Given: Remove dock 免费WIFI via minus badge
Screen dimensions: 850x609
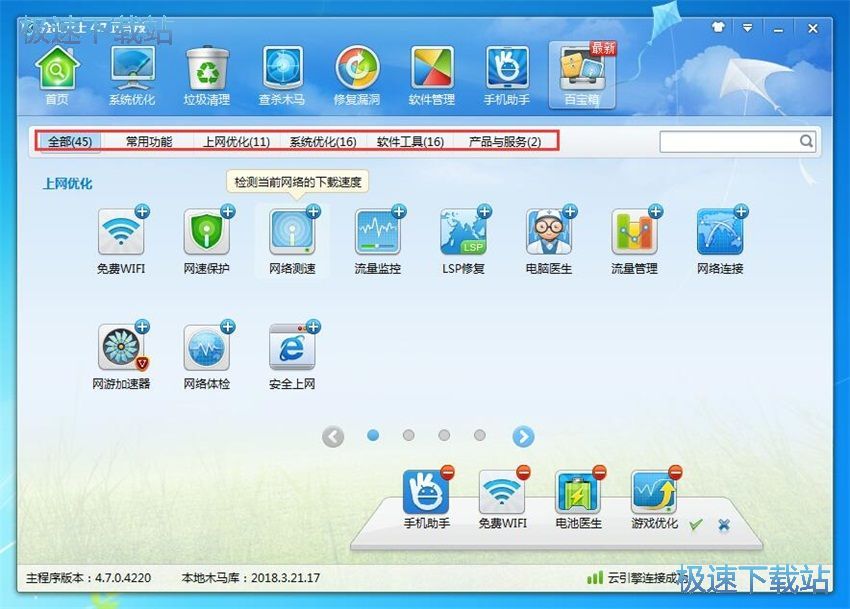Looking at the screenshot, I should [524, 473].
